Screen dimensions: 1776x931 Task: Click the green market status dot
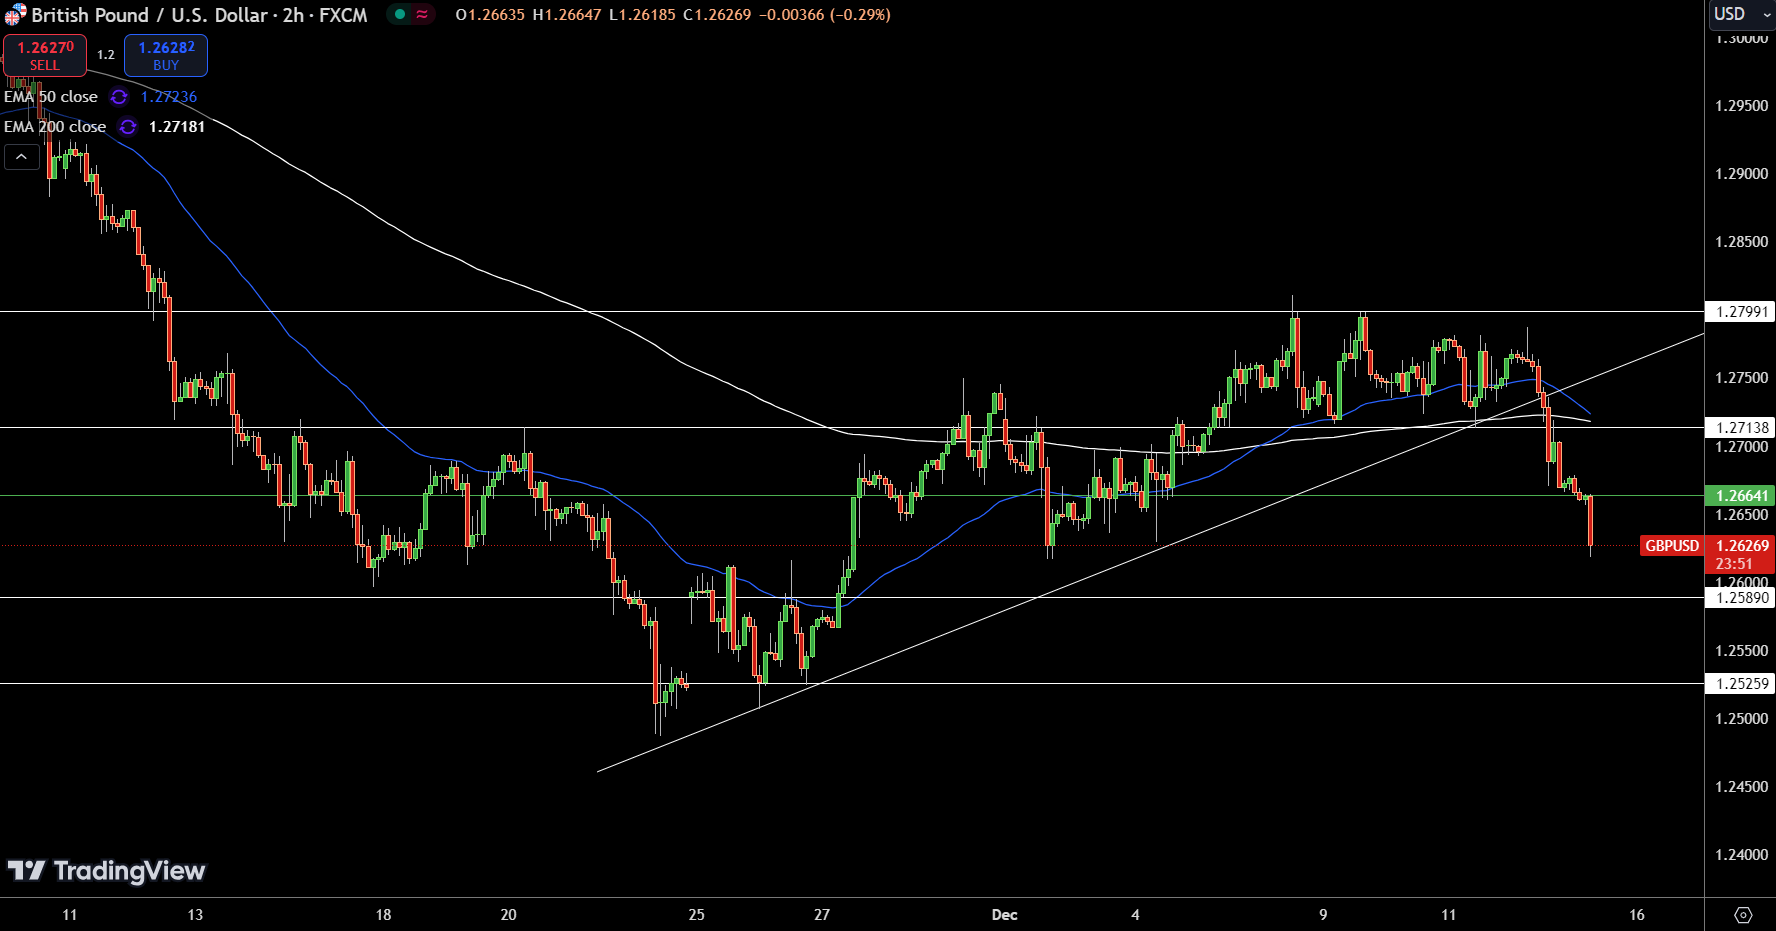[400, 15]
